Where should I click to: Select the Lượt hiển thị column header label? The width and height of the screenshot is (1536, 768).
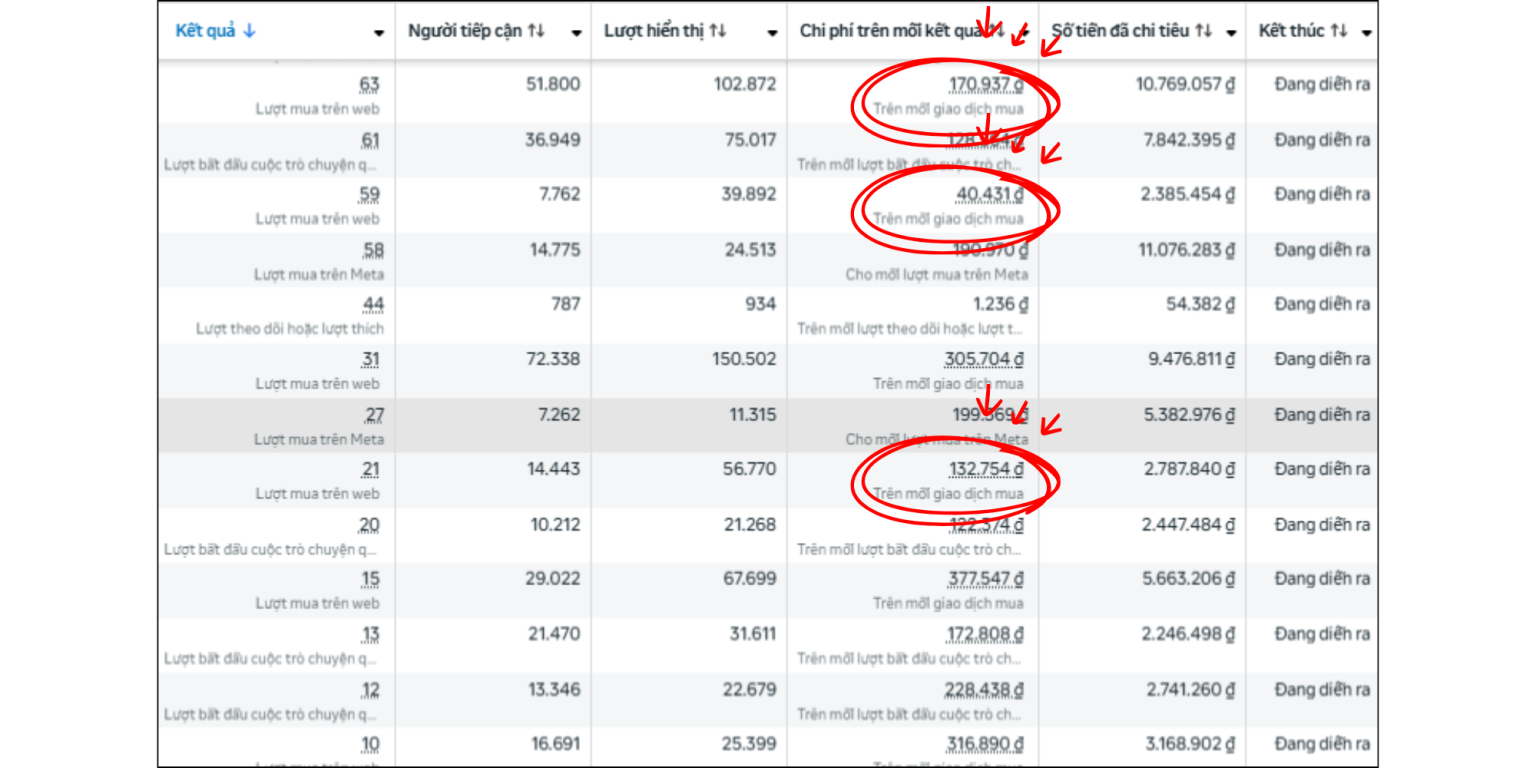654,31
